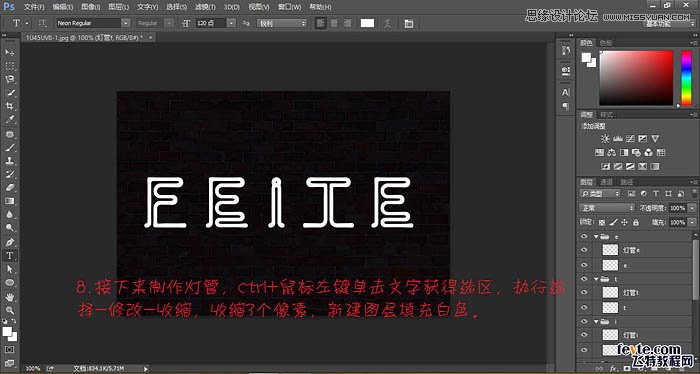The width and height of the screenshot is (700, 374).
Task: Add a Brightness/Contrast adjustment
Action: point(605,139)
